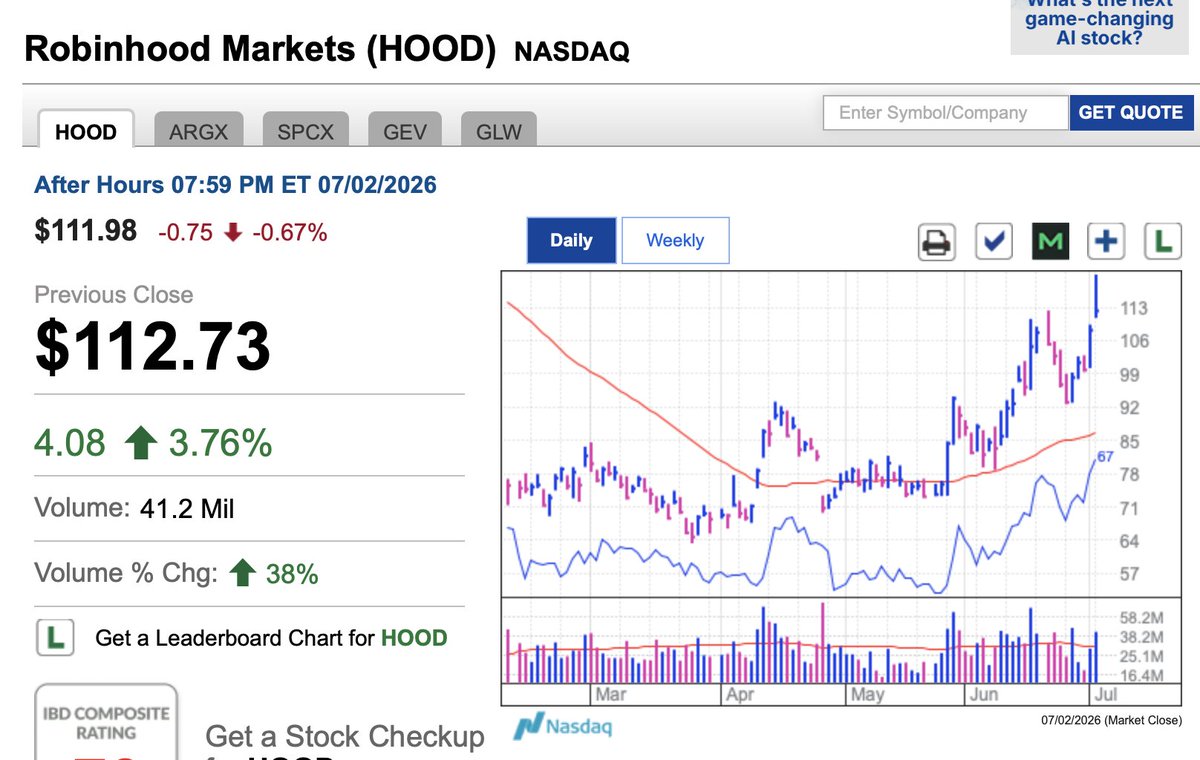
Task: Click the 67 relative strength label on chart
Action: point(1105,457)
